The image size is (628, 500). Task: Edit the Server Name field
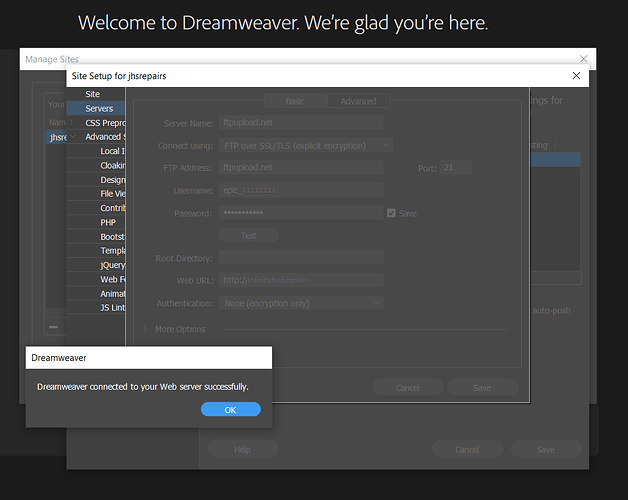click(301, 123)
